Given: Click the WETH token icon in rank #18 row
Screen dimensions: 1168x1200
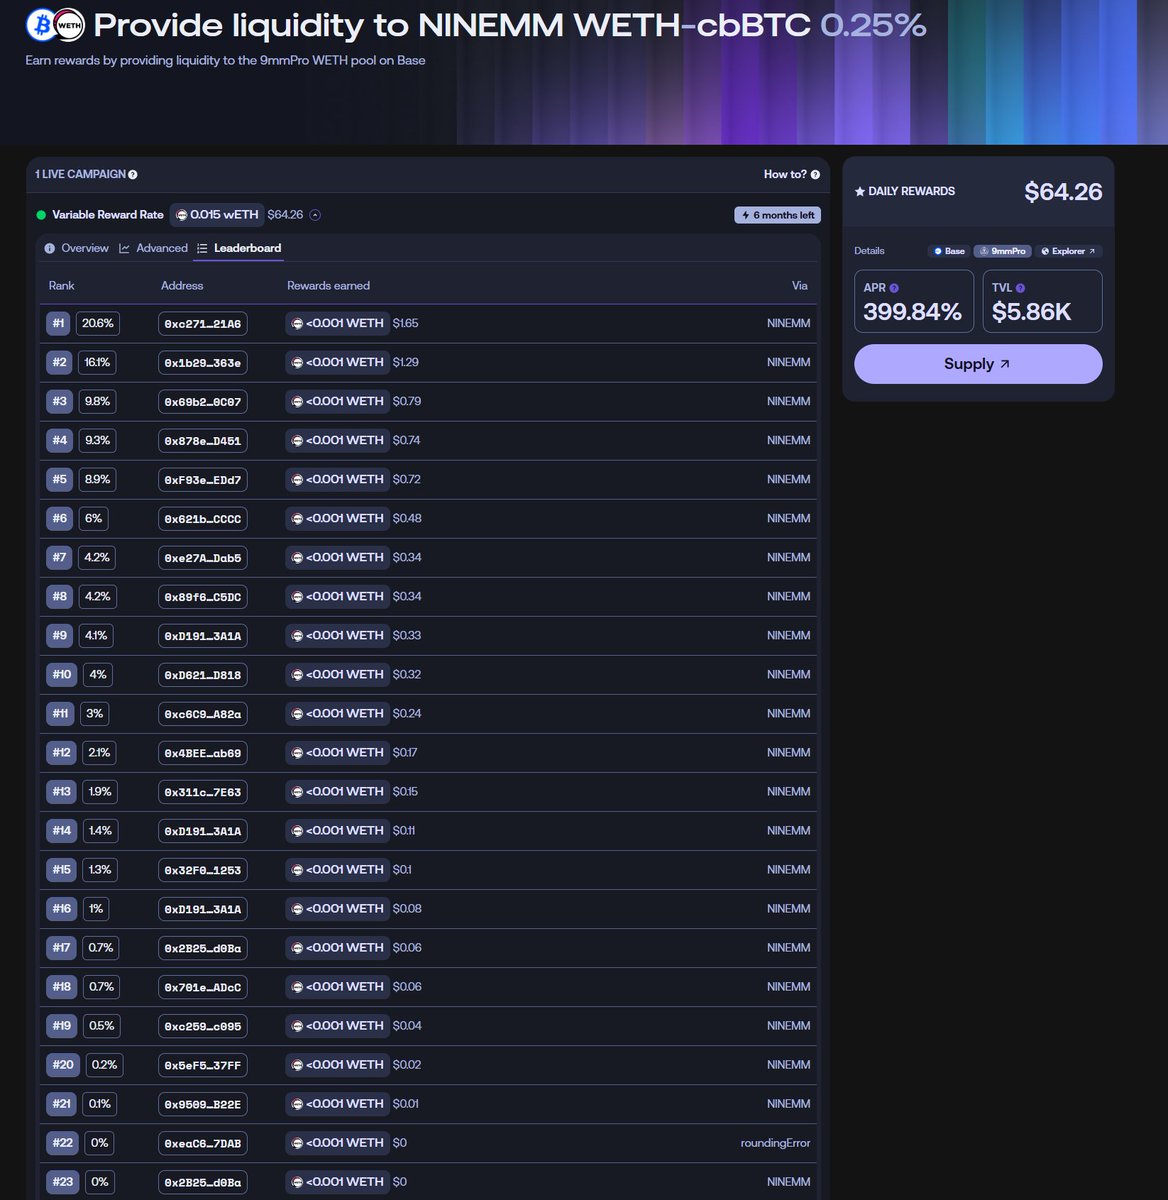Looking at the screenshot, I should (x=296, y=986).
